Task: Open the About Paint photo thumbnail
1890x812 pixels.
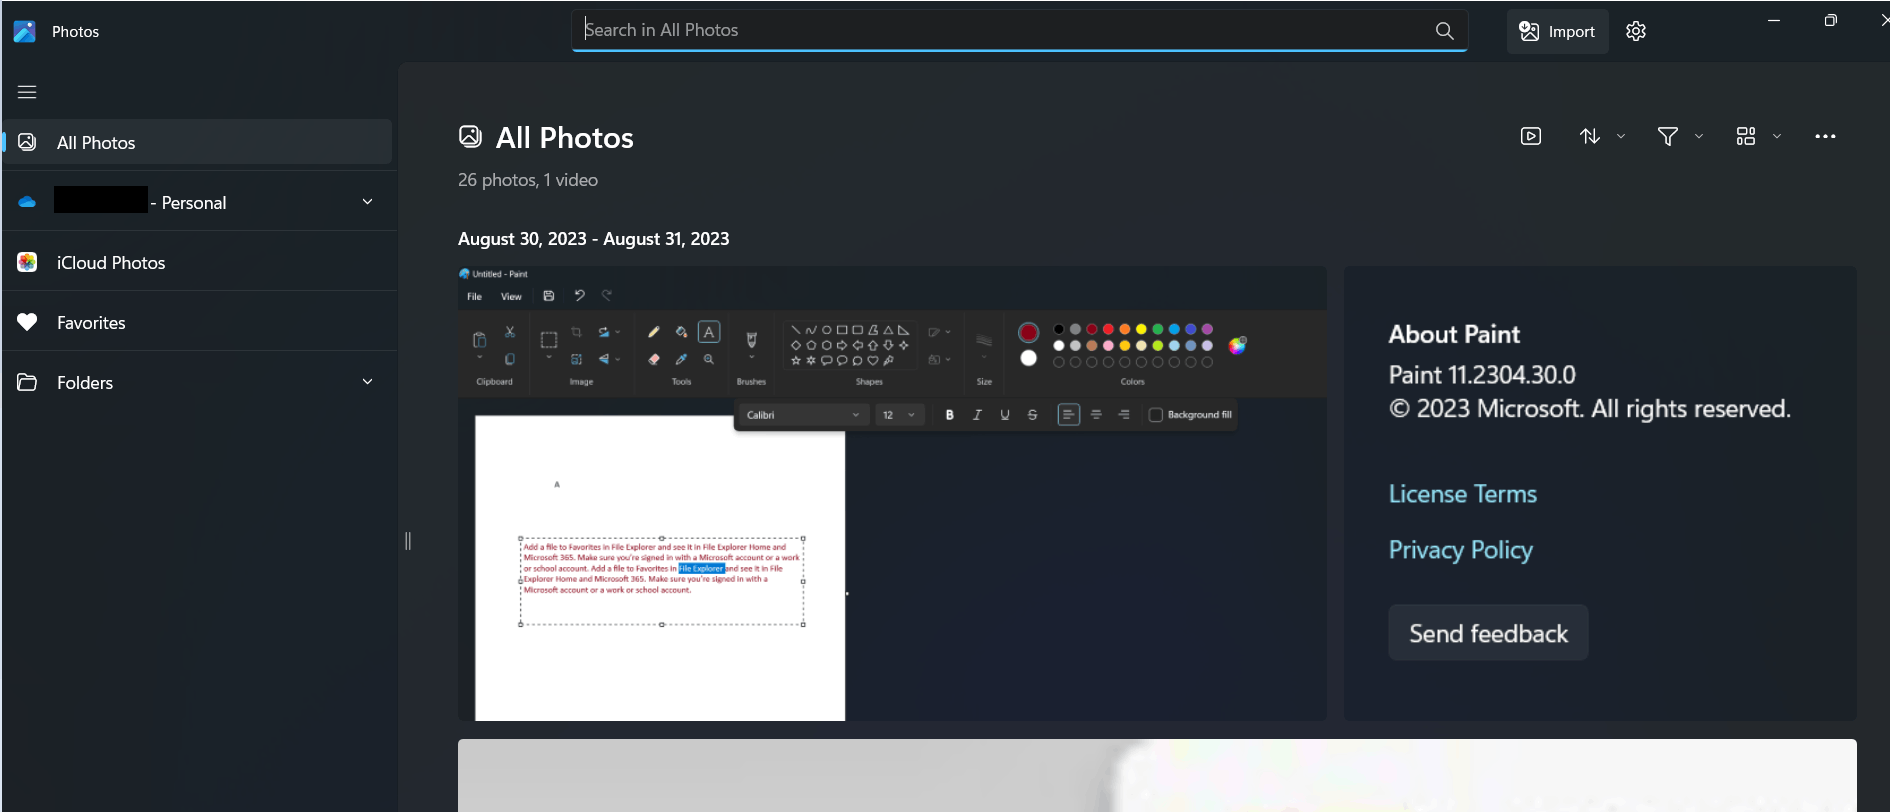Action: (x=1600, y=493)
